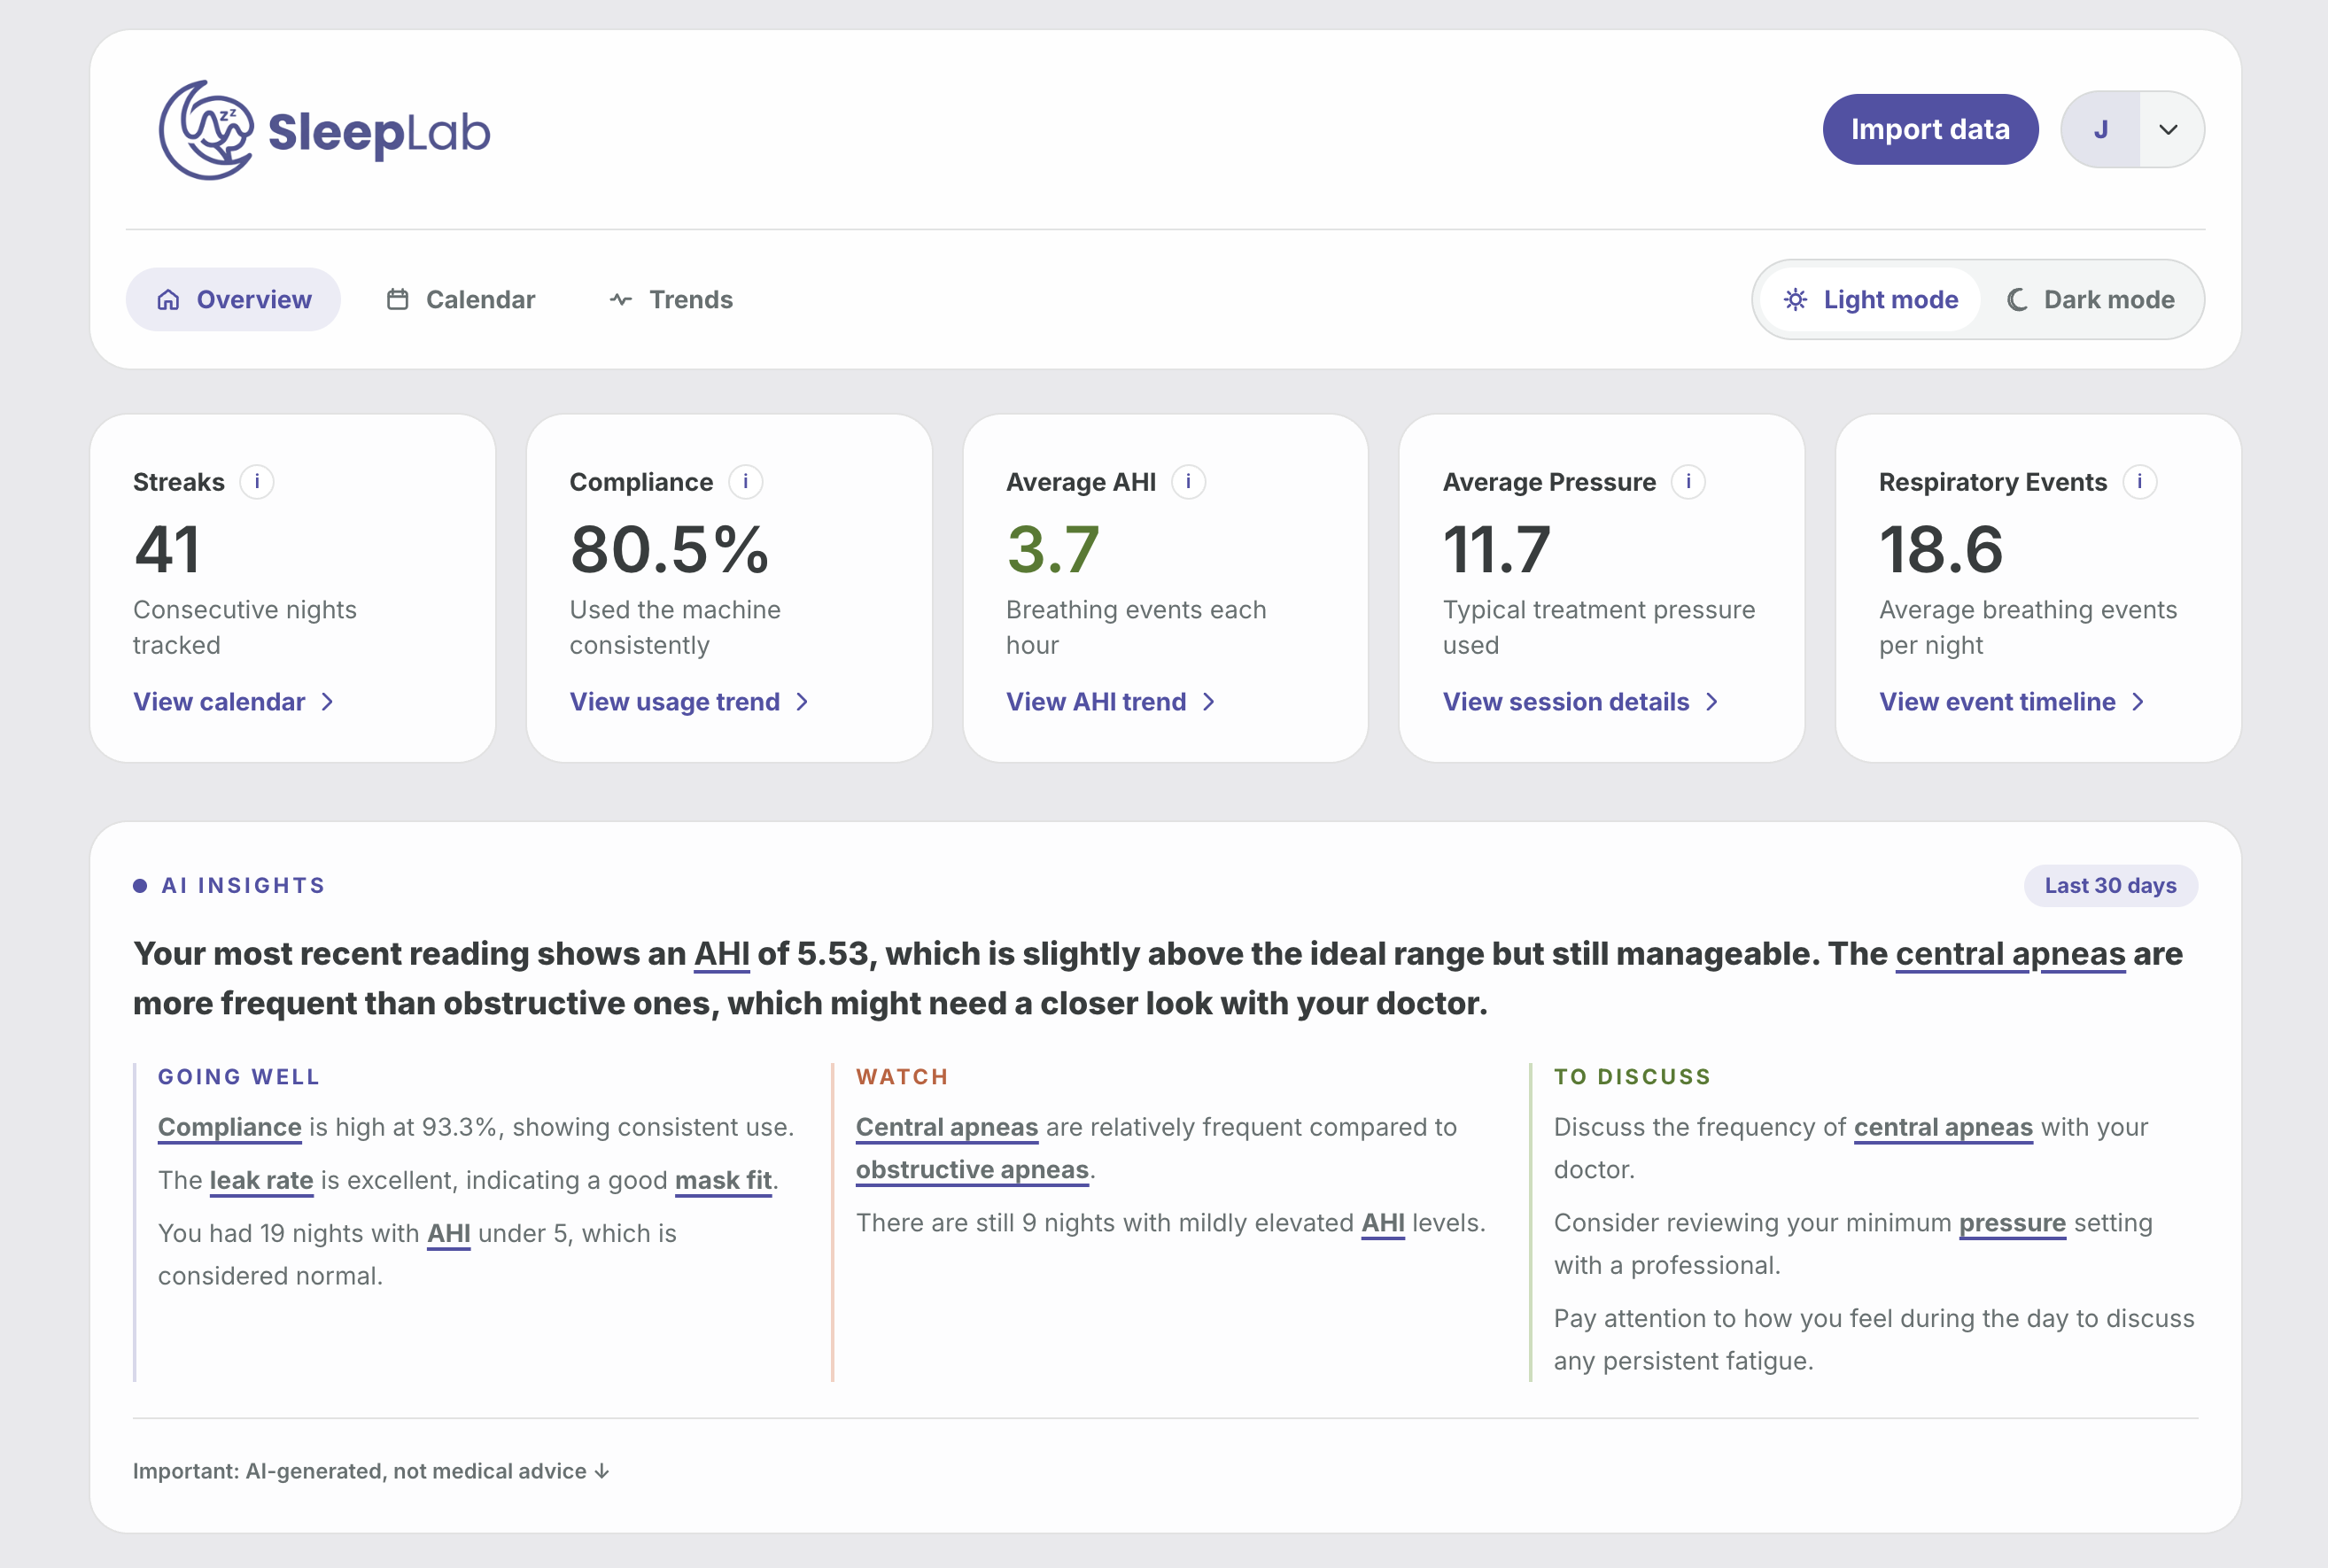Click the Import data button
Viewport: 2328px width, 1568px height.
1929,129
